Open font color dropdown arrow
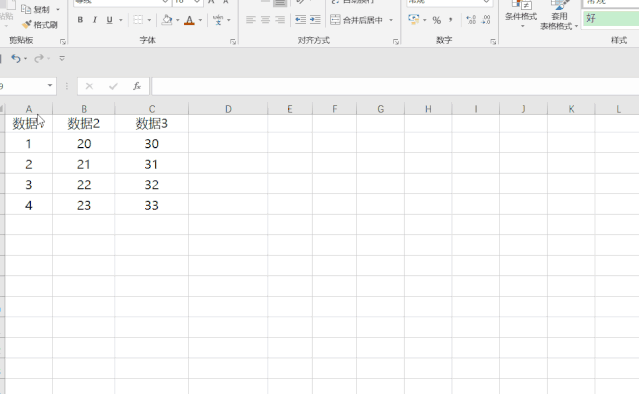 200,20
